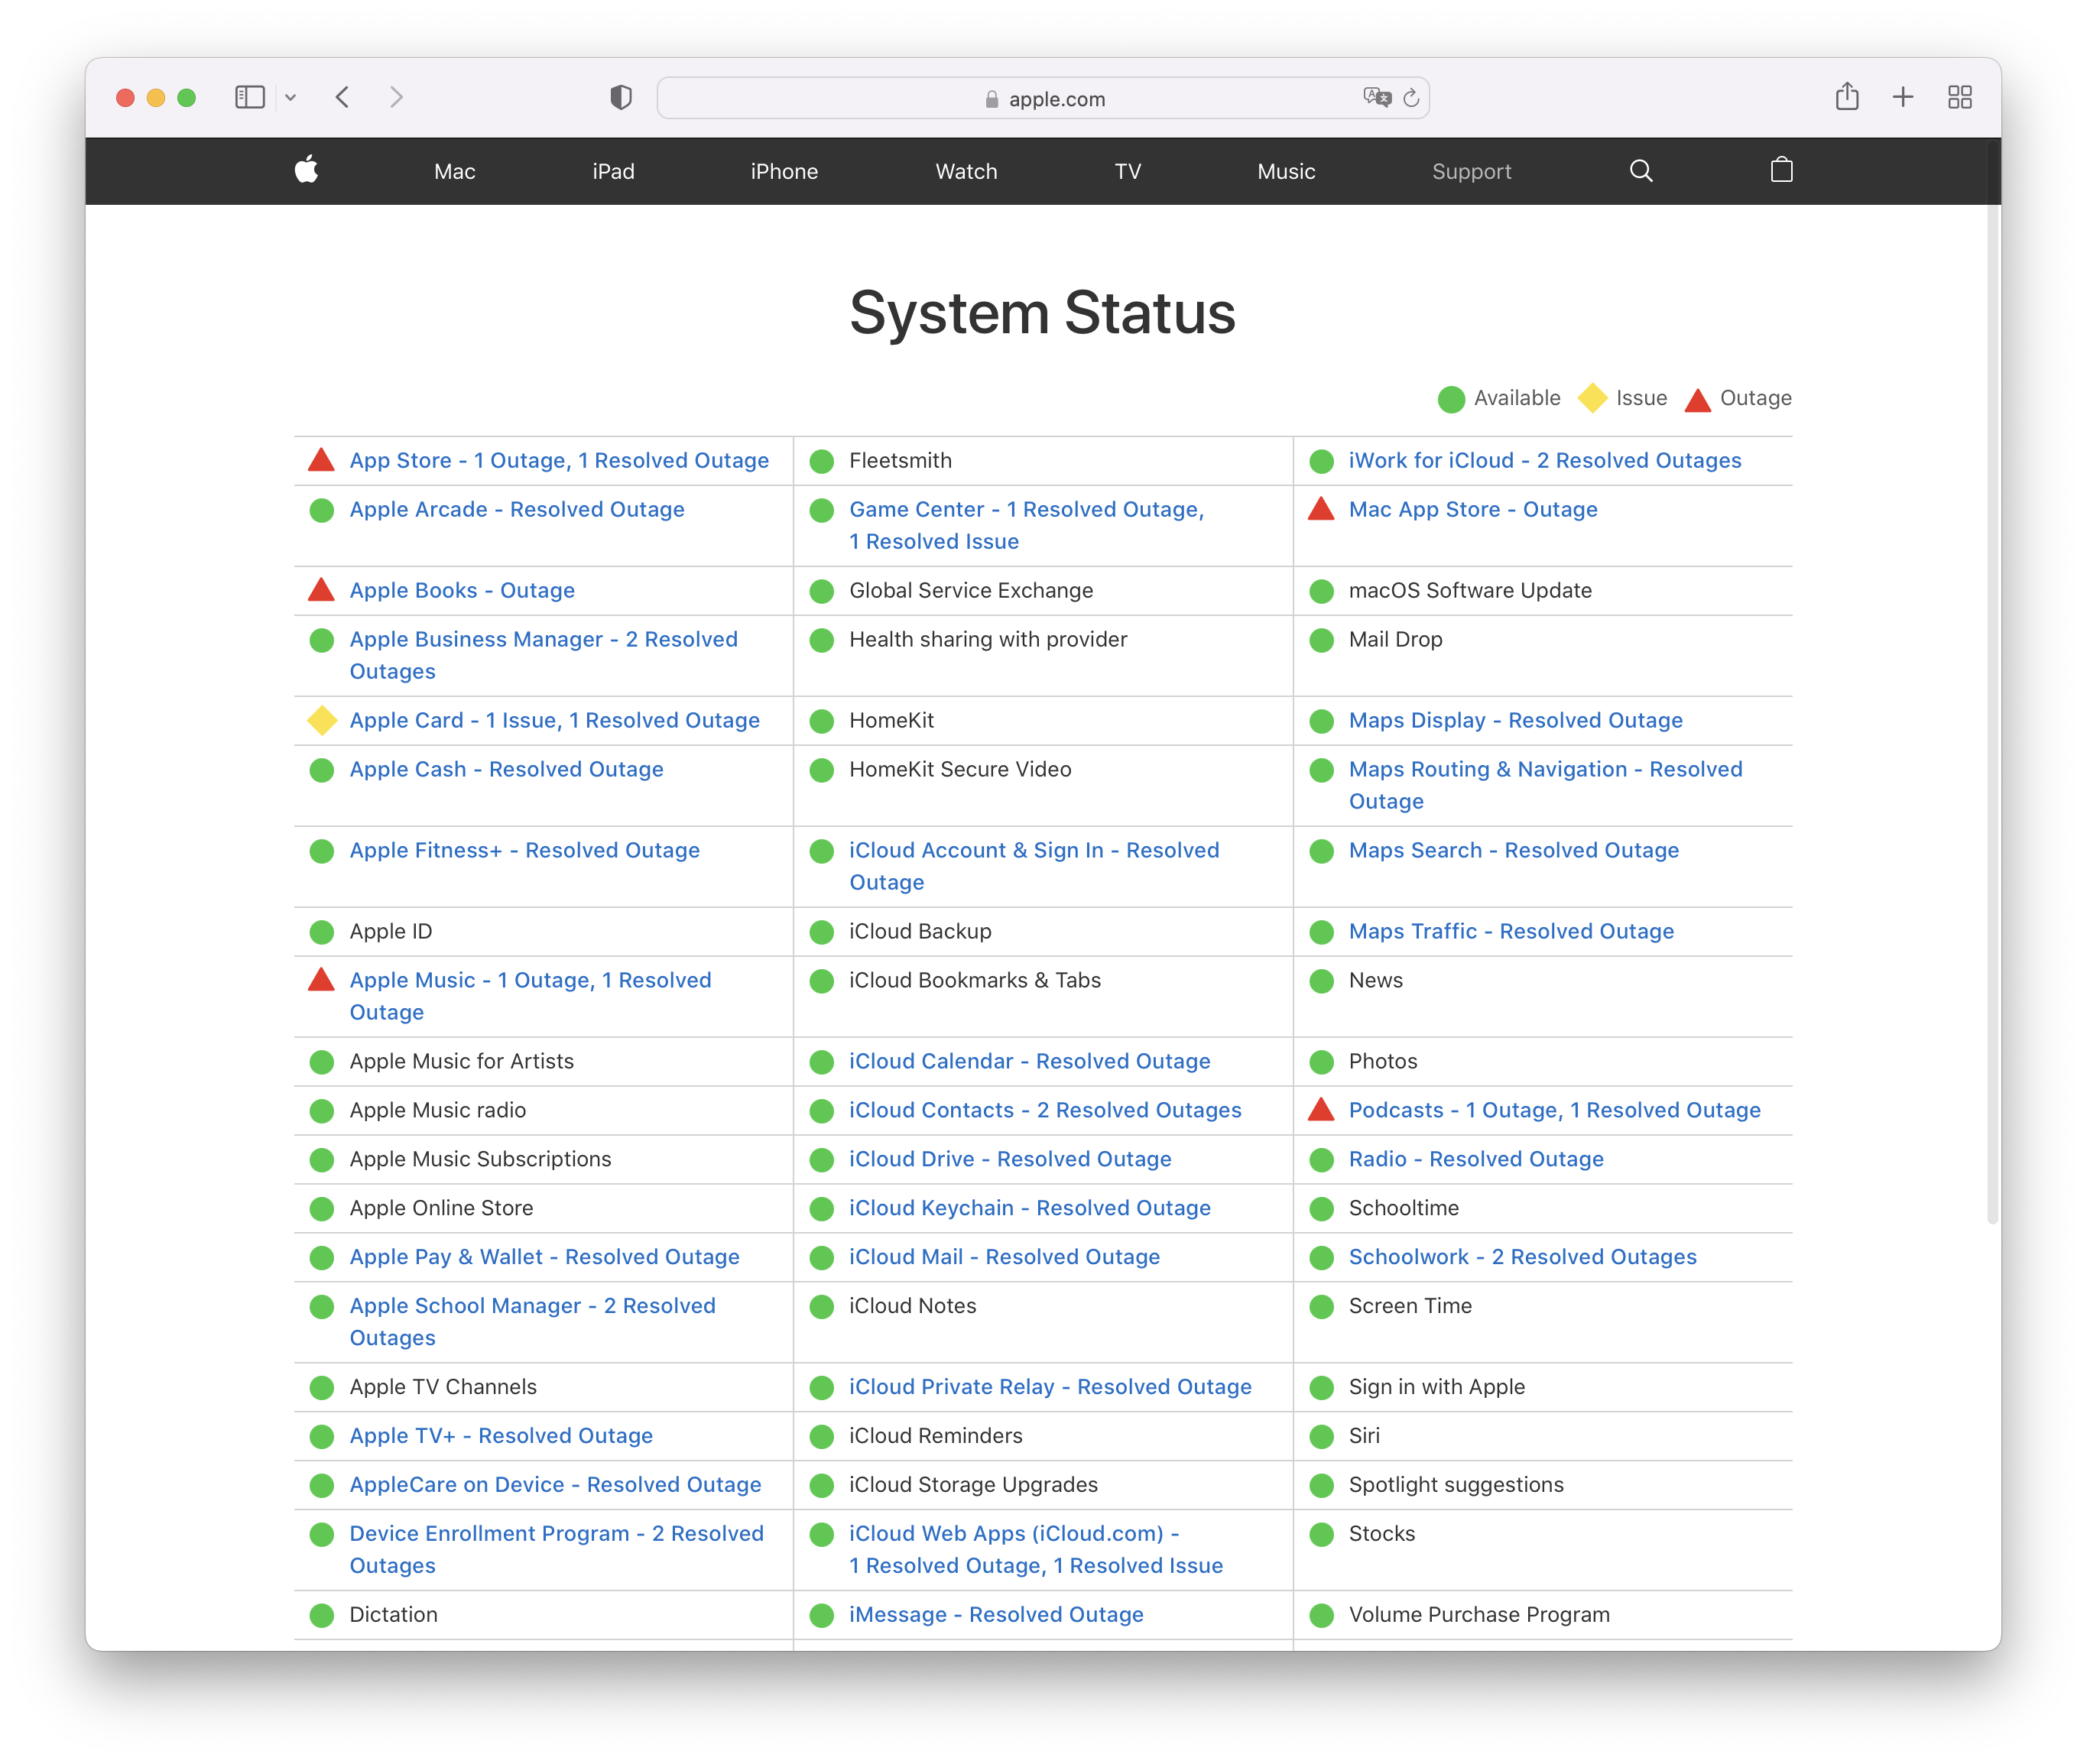
Task: Open the search magnifier icon
Action: (x=1640, y=171)
